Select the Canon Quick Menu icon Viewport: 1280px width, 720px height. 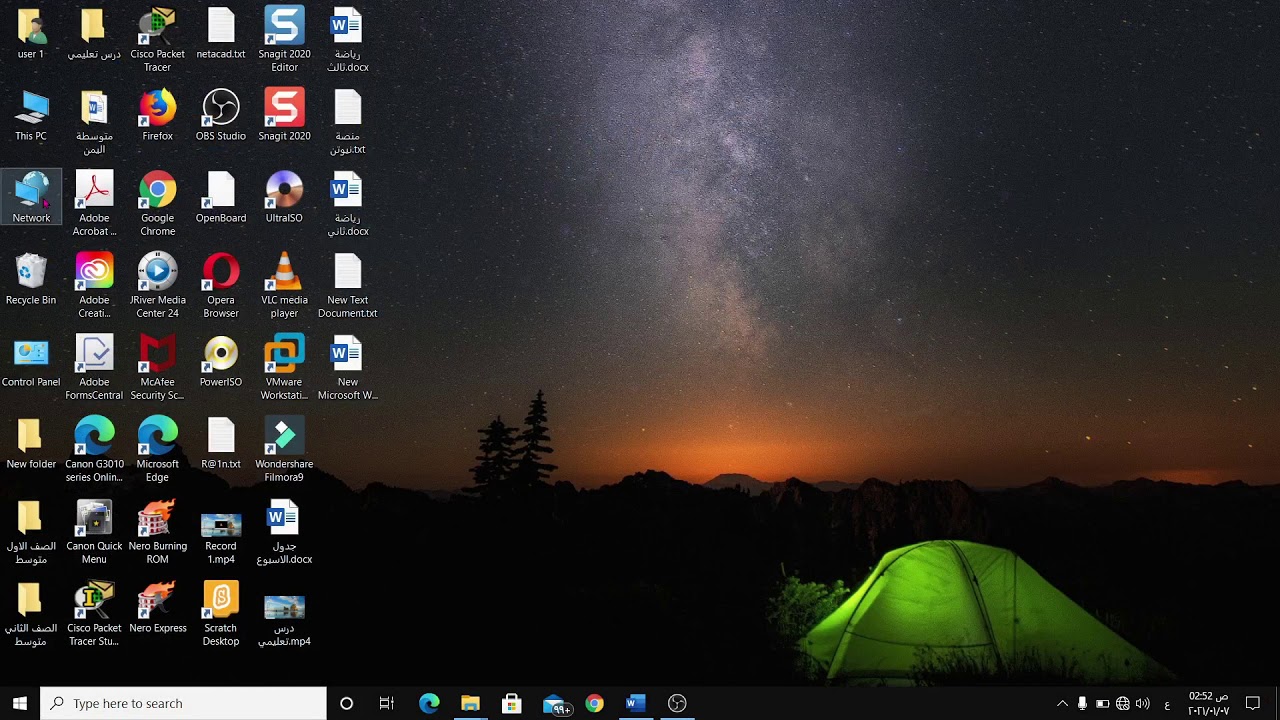pos(94,531)
